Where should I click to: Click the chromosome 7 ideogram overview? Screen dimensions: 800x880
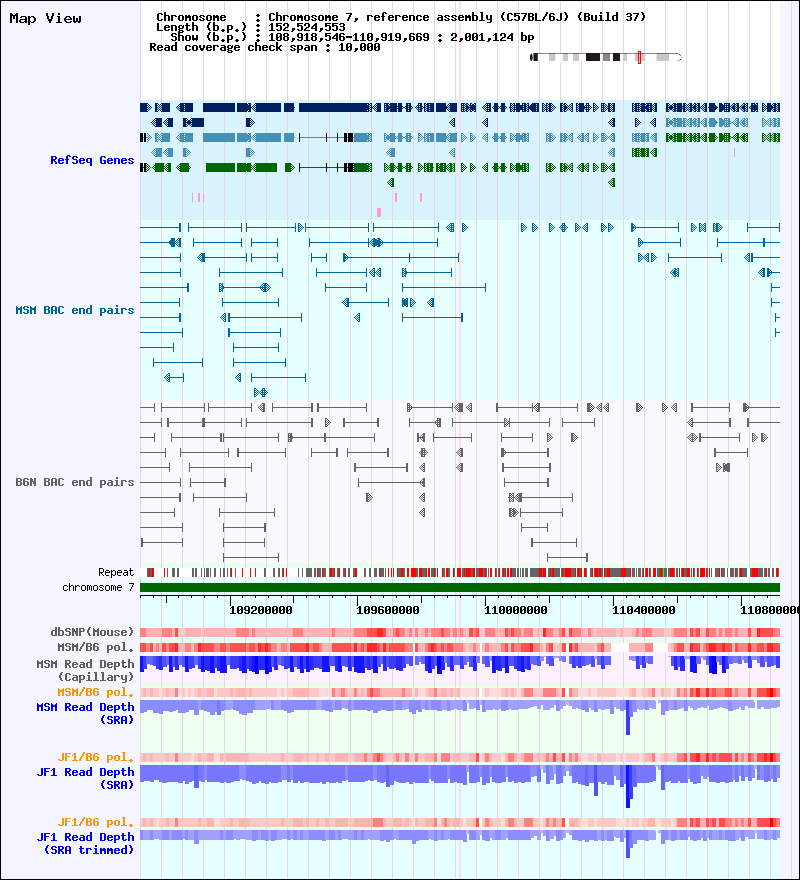pos(606,57)
